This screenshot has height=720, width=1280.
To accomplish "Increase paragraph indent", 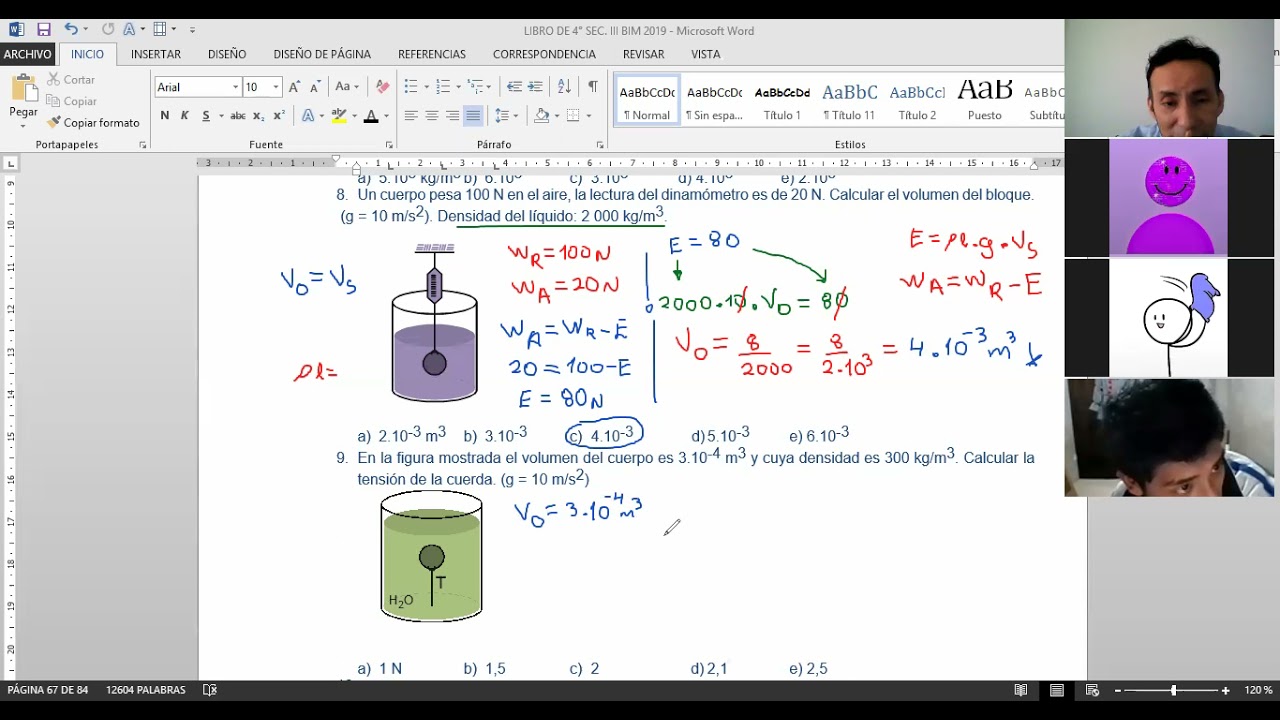I will click(x=535, y=87).
